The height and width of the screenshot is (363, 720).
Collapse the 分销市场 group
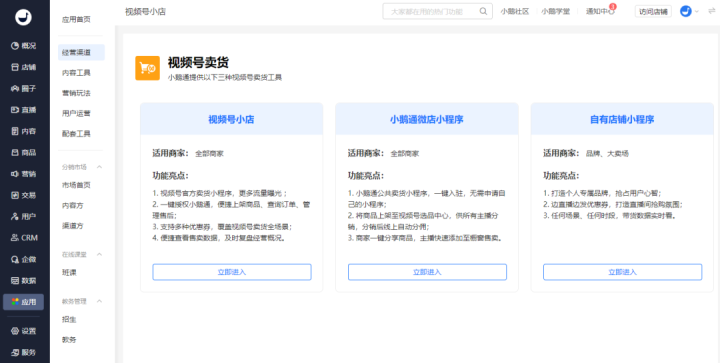(x=99, y=167)
